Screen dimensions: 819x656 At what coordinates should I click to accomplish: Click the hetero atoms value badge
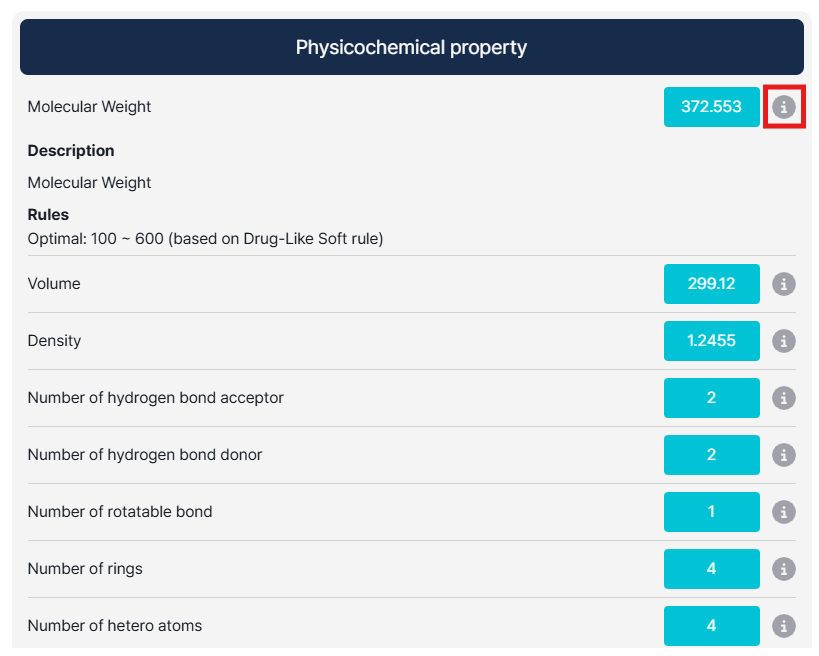(x=711, y=626)
